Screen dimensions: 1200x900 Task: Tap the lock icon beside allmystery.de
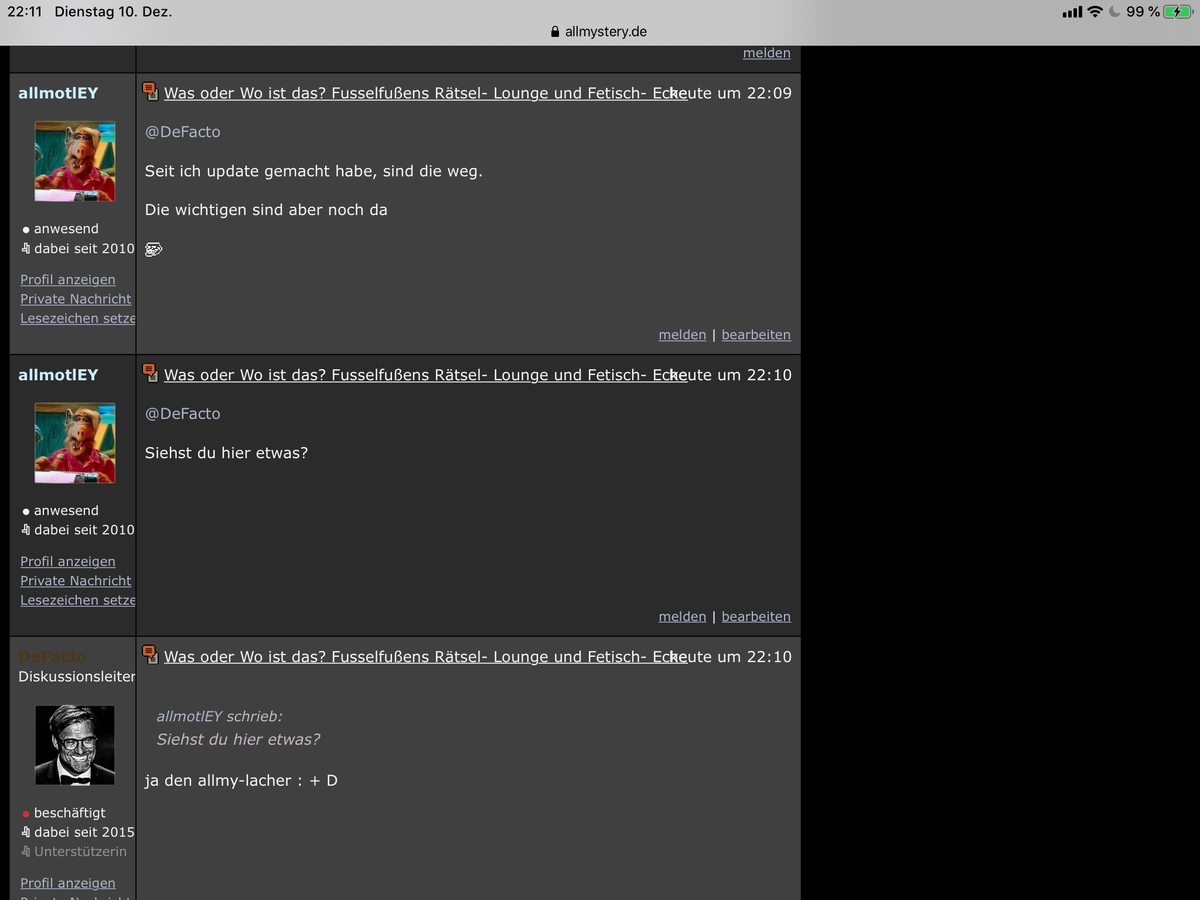click(x=556, y=32)
